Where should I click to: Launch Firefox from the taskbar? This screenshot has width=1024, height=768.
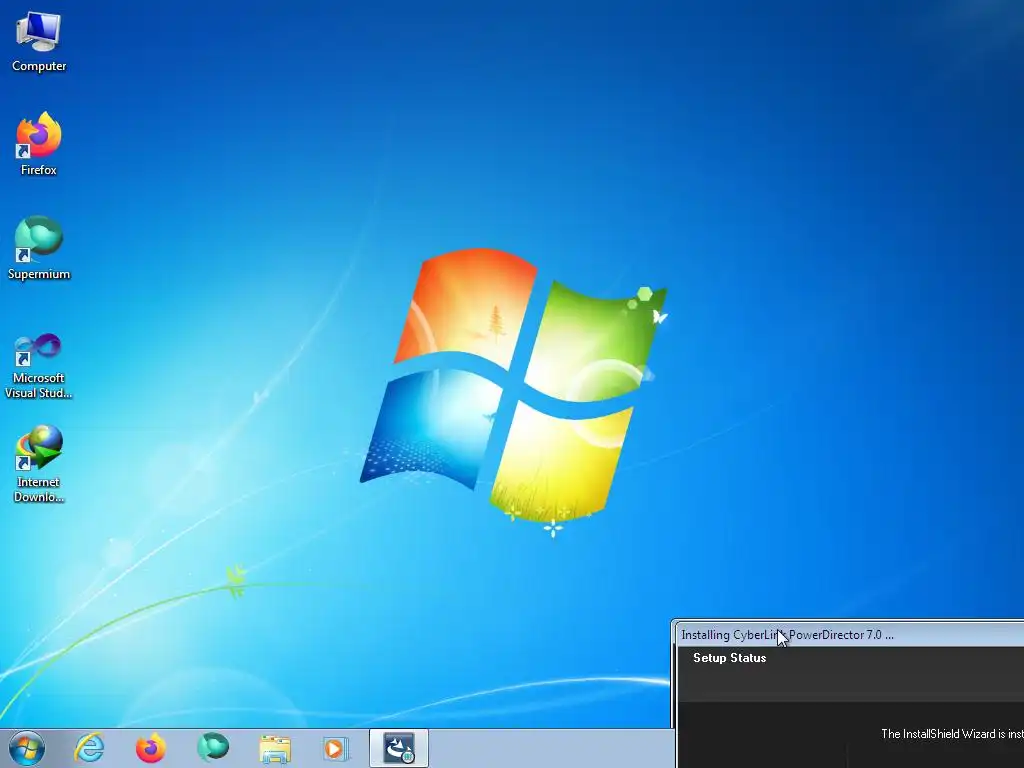tap(150, 748)
